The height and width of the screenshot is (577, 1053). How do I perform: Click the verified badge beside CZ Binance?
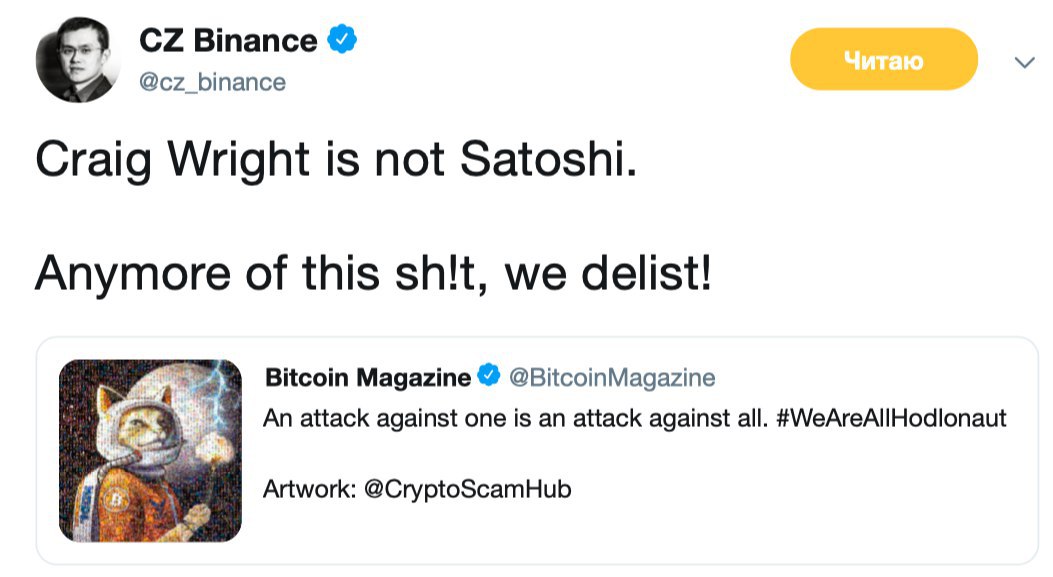343,41
